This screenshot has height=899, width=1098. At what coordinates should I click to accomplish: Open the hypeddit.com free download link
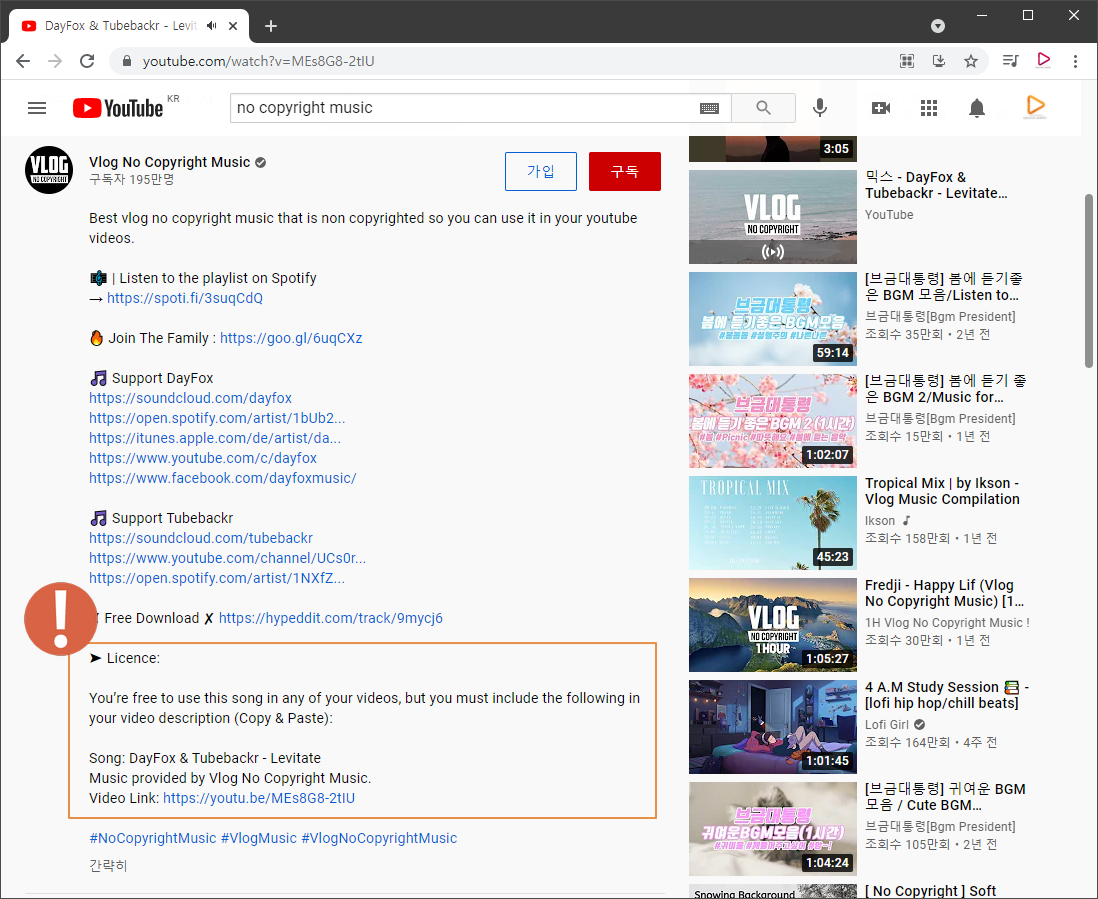(x=331, y=618)
